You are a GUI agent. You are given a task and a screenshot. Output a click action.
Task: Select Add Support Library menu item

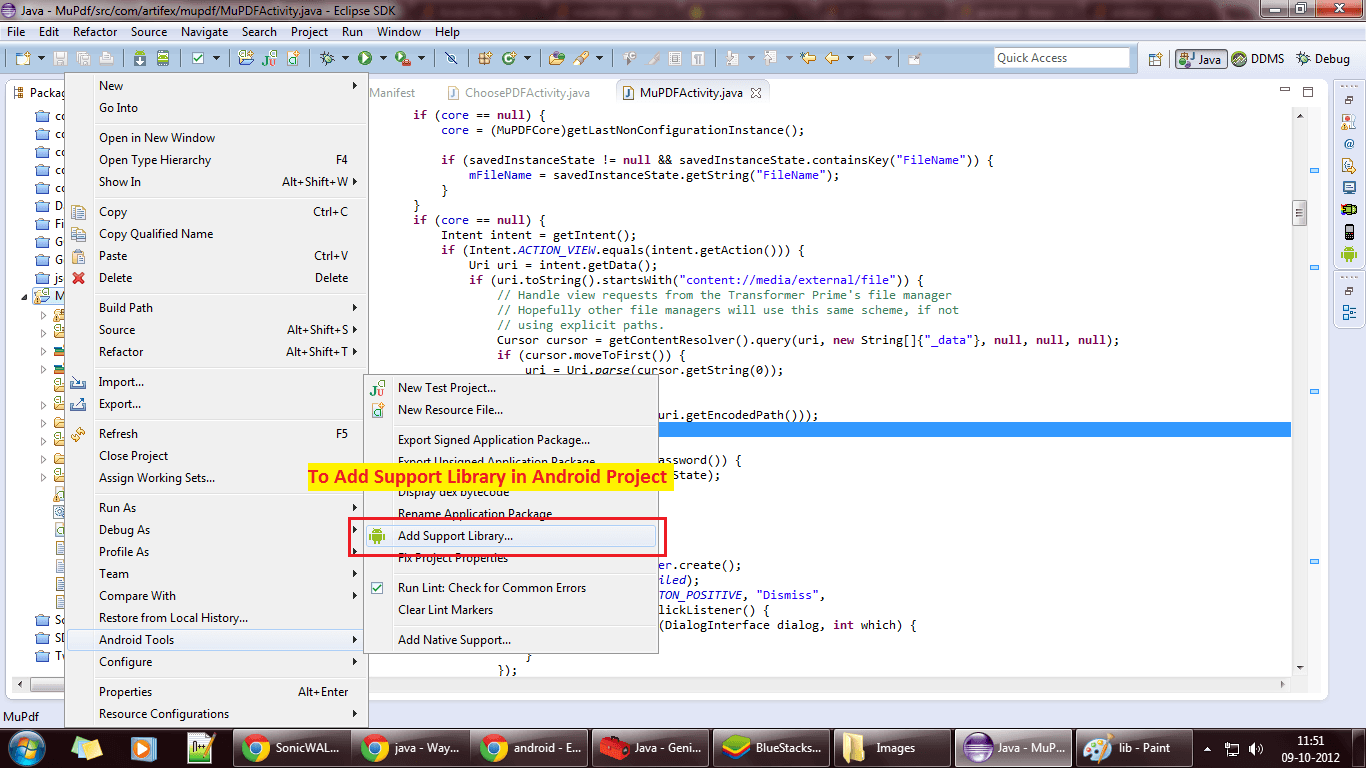pyautogui.click(x=455, y=536)
